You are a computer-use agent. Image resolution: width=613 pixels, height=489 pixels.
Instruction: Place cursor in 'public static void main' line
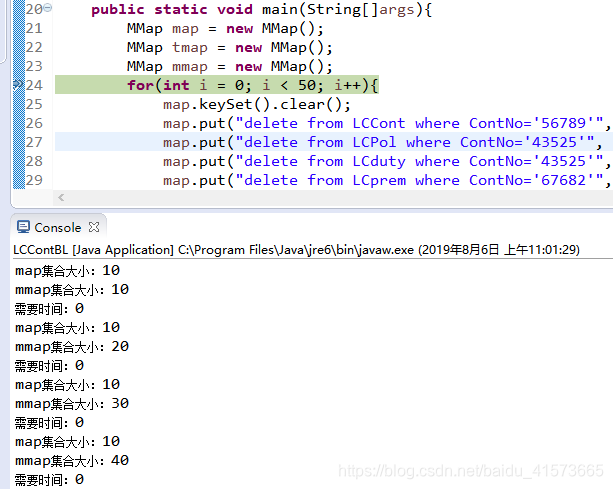coord(262,9)
